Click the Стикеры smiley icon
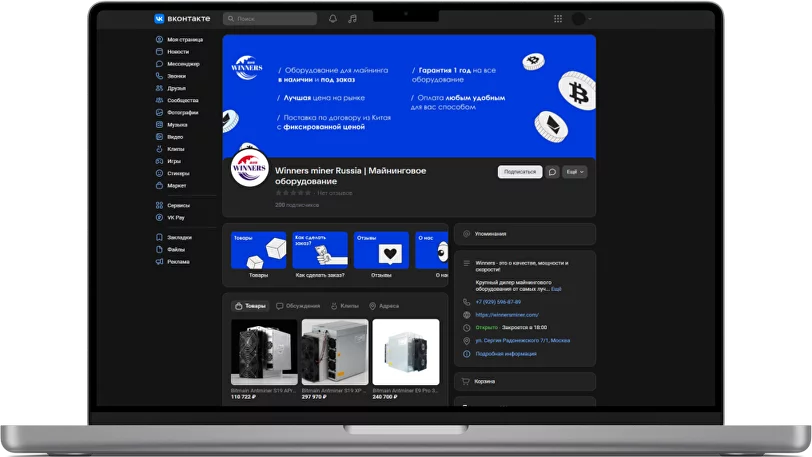 click(x=159, y=174)
